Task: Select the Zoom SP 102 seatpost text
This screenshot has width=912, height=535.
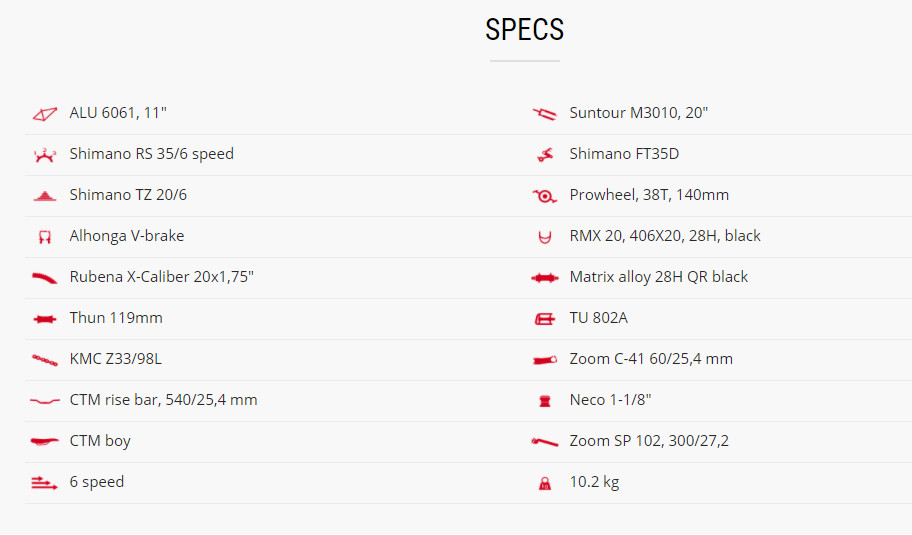Action: point(649,441)
